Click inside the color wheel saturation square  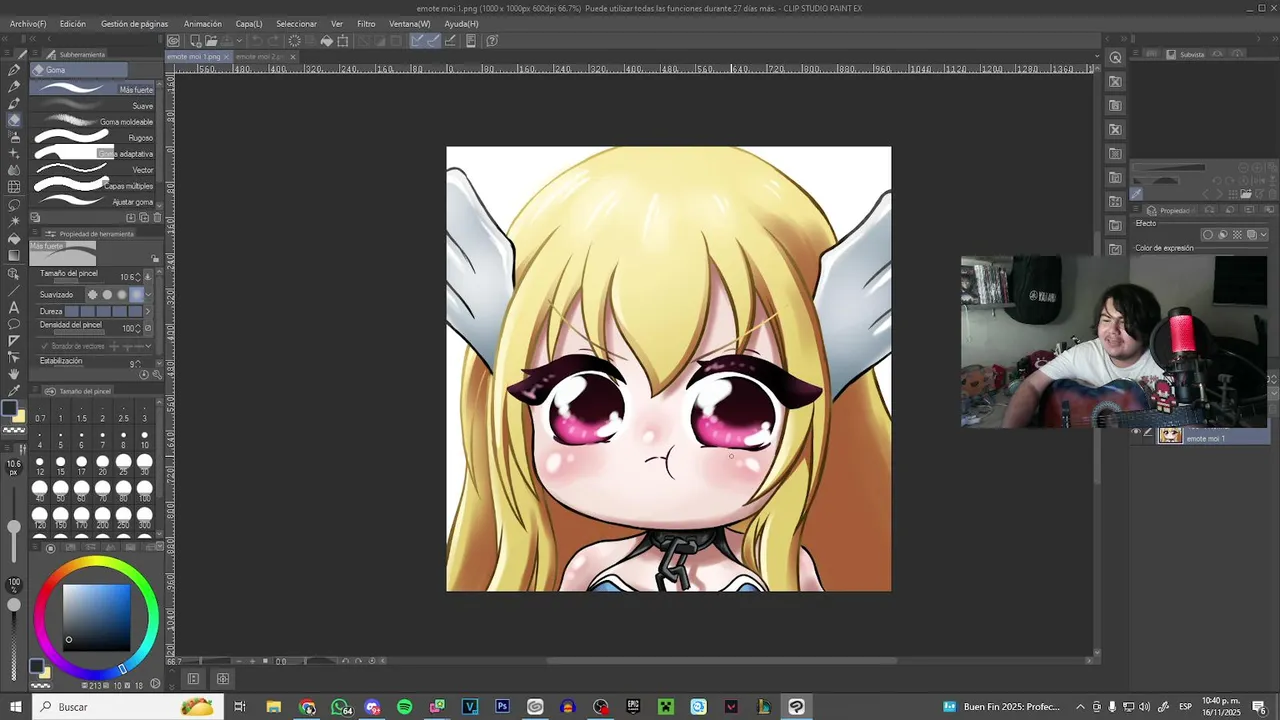tap(96, 617)
